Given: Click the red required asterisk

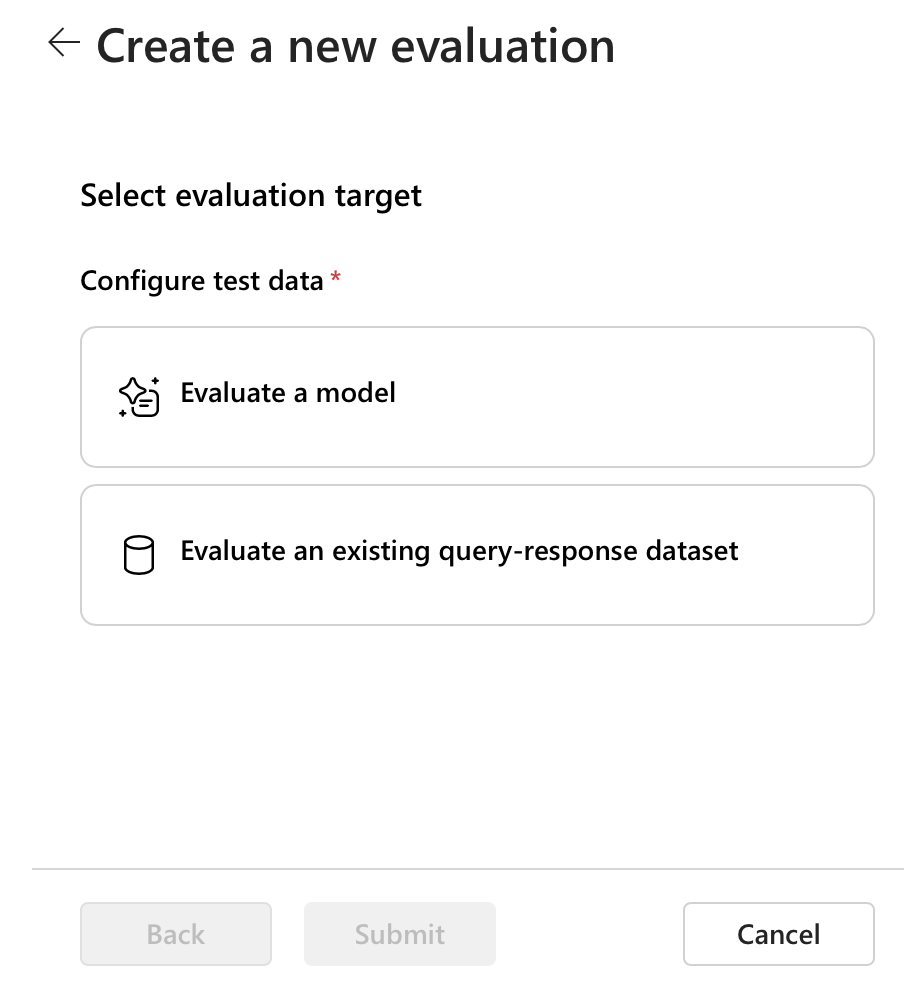Looking at the screenshot, I should [x=336, y=281].
